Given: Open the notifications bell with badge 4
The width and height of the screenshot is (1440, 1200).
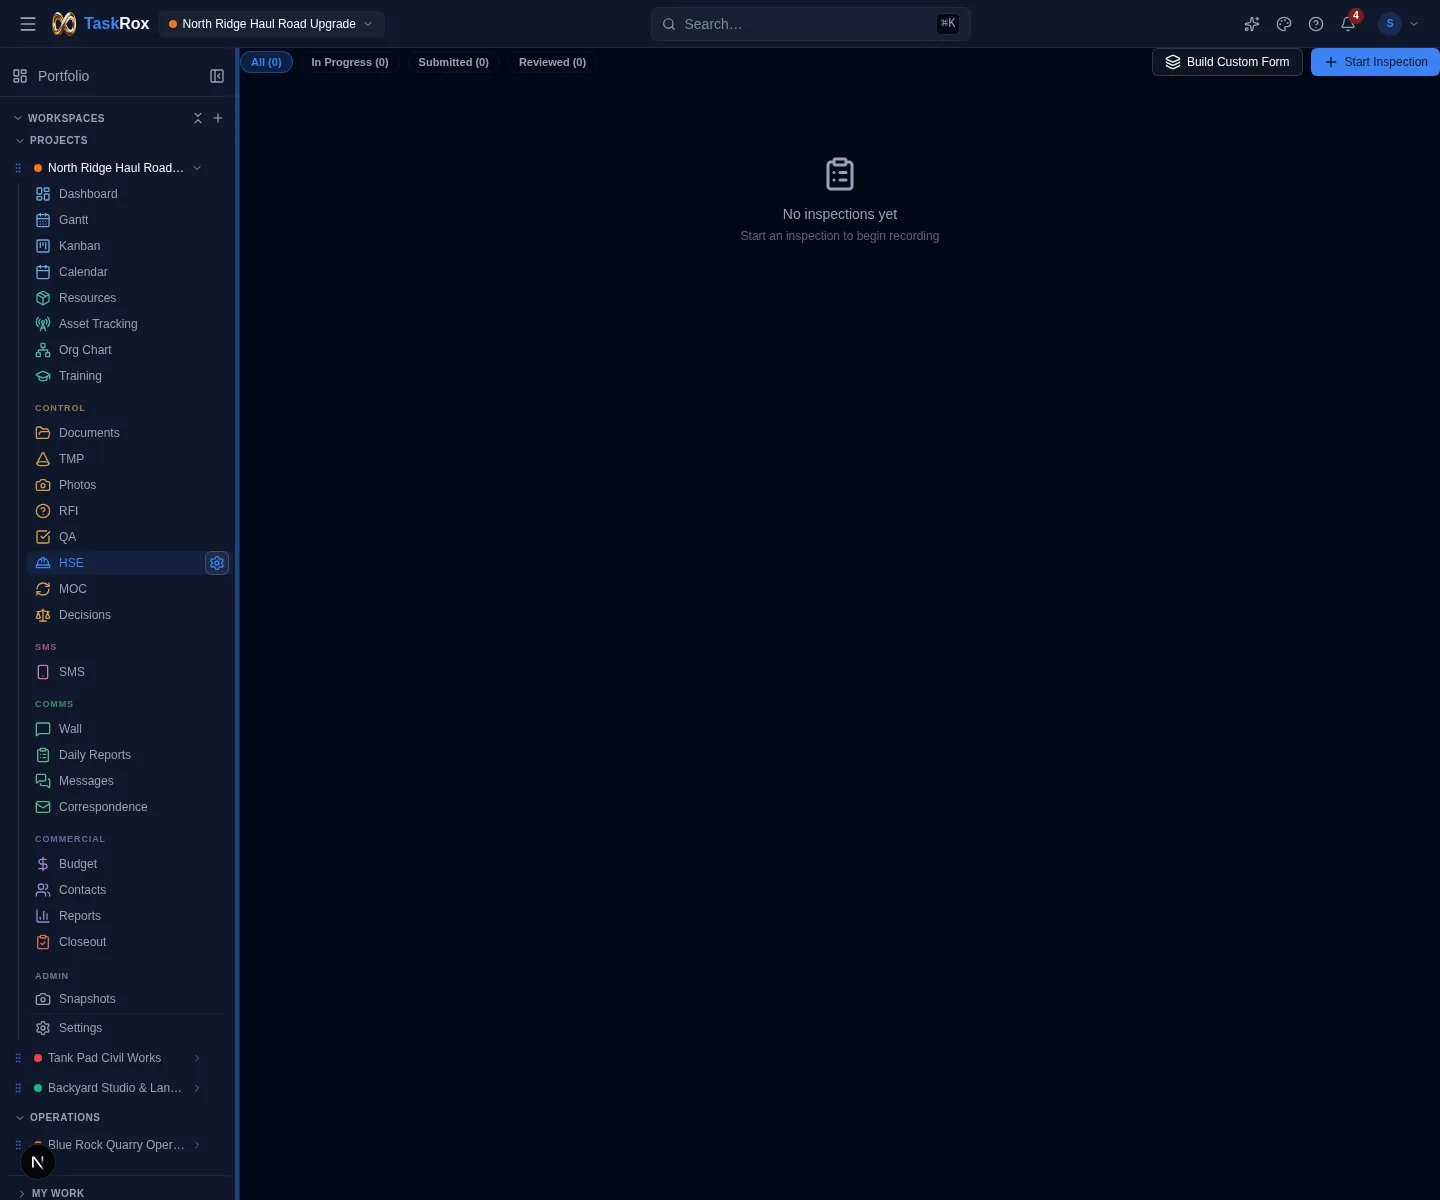Looking at the screenshot, I should click(1348, 24).
